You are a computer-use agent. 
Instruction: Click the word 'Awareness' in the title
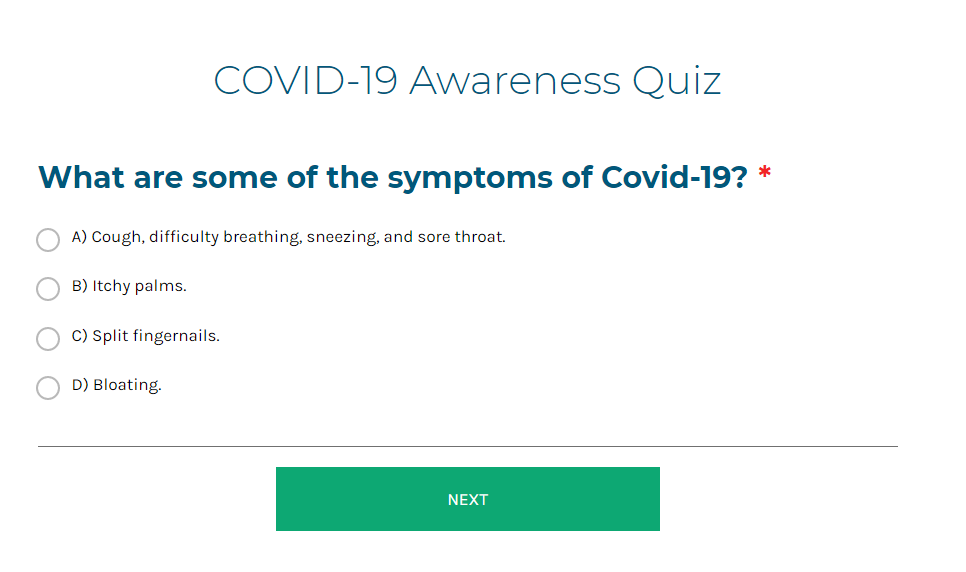coord(515,81)
